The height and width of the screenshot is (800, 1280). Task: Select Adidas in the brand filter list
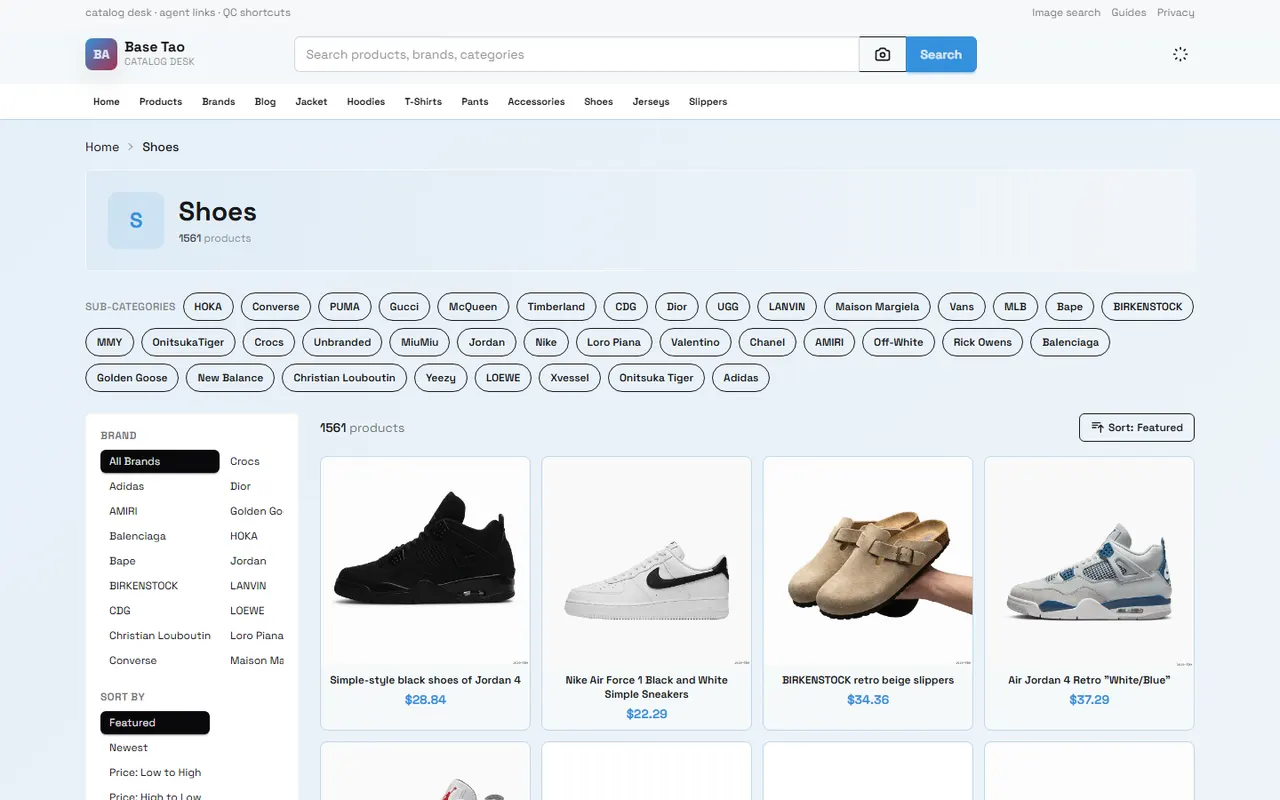127,486
